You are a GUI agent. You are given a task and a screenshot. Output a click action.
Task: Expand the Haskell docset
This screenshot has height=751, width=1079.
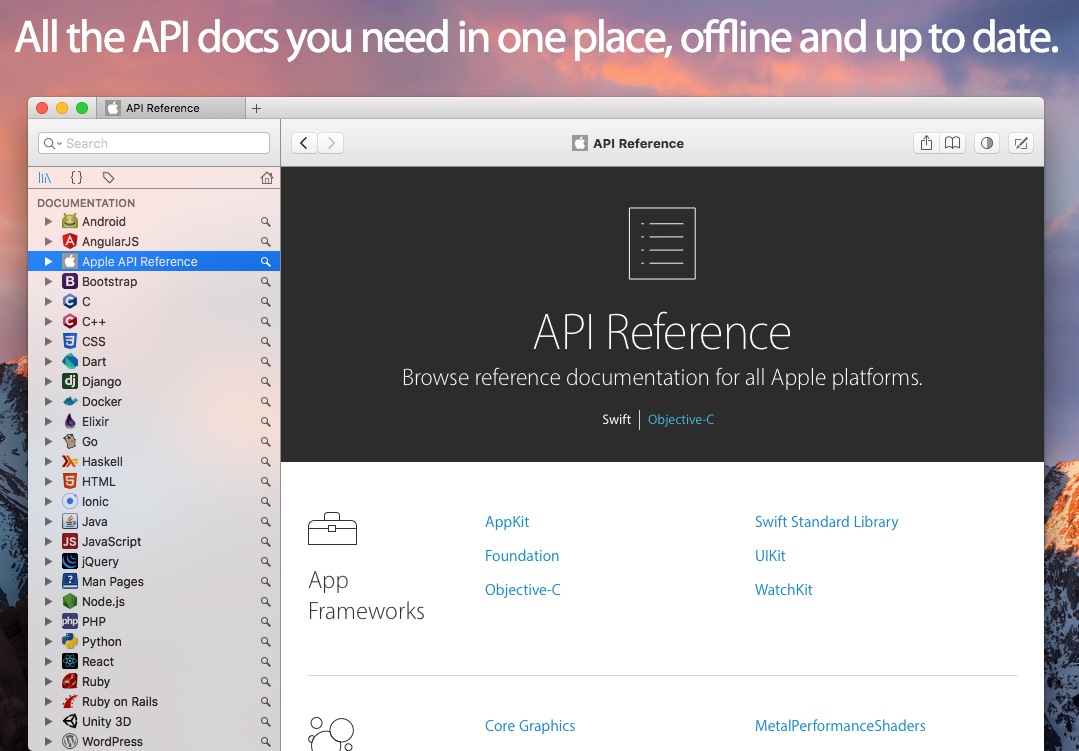[x=48, y=461]
